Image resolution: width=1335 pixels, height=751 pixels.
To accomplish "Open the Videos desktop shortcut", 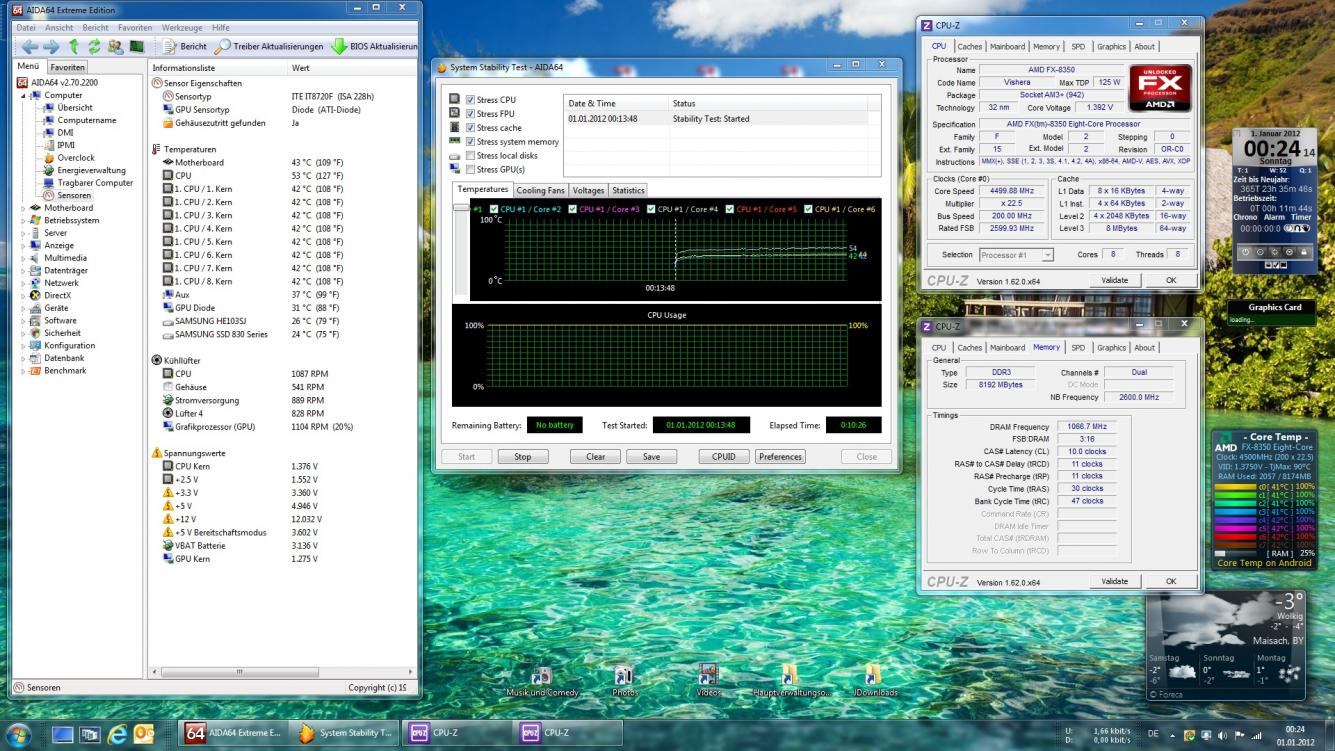I will 707,681.
